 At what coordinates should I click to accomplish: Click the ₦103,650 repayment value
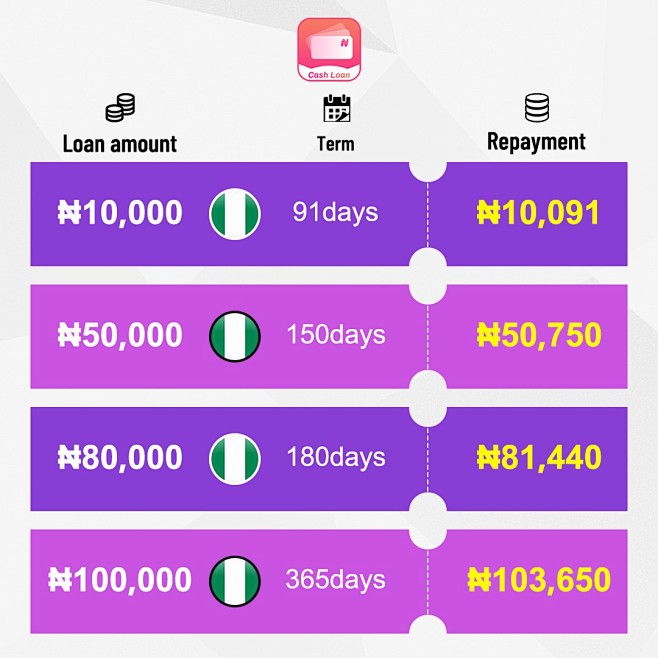539,580
